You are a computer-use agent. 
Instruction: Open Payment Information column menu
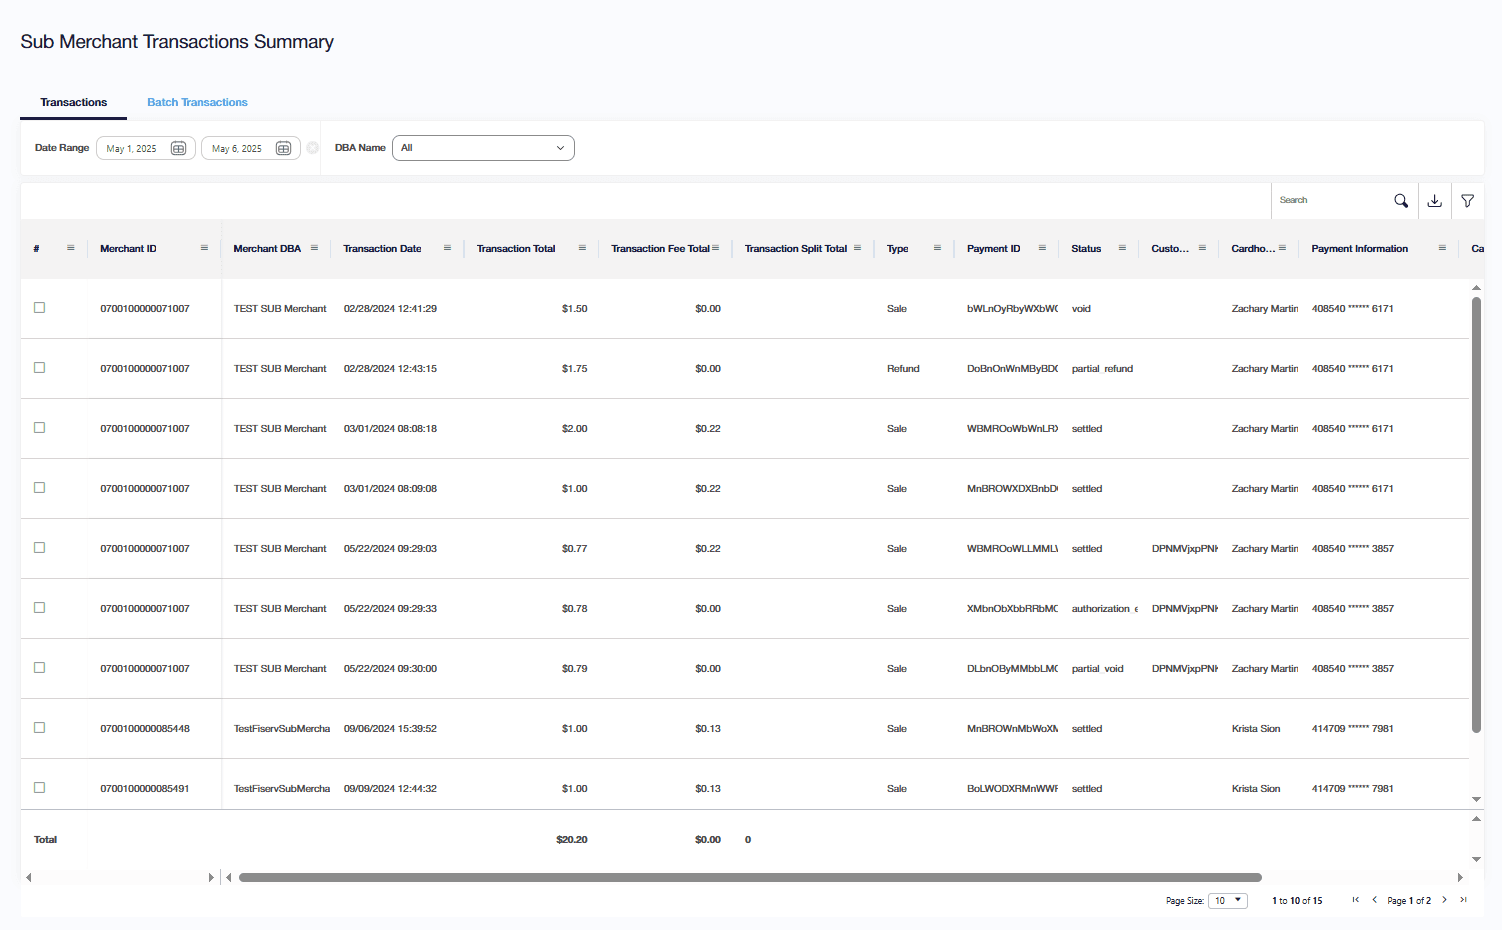(x=1442, y=248)
